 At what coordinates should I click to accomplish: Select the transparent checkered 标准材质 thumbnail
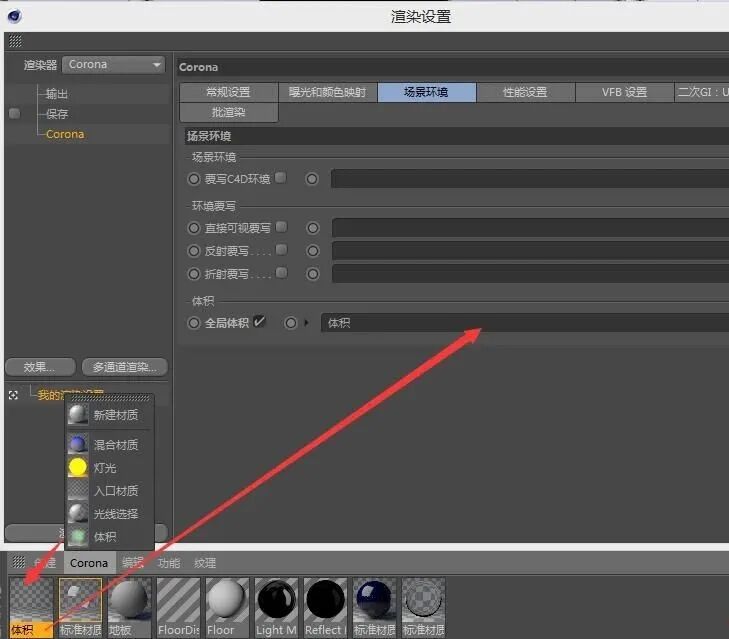coord(424,607)
